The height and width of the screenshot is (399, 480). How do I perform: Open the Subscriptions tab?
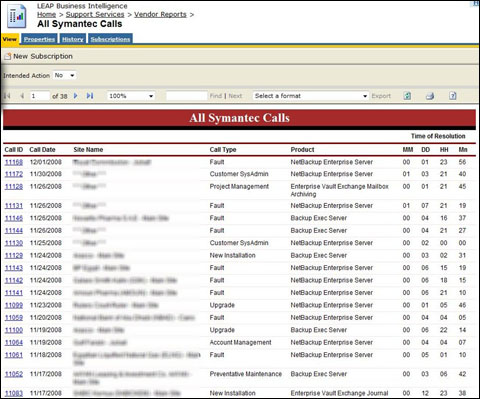[110, 39]
